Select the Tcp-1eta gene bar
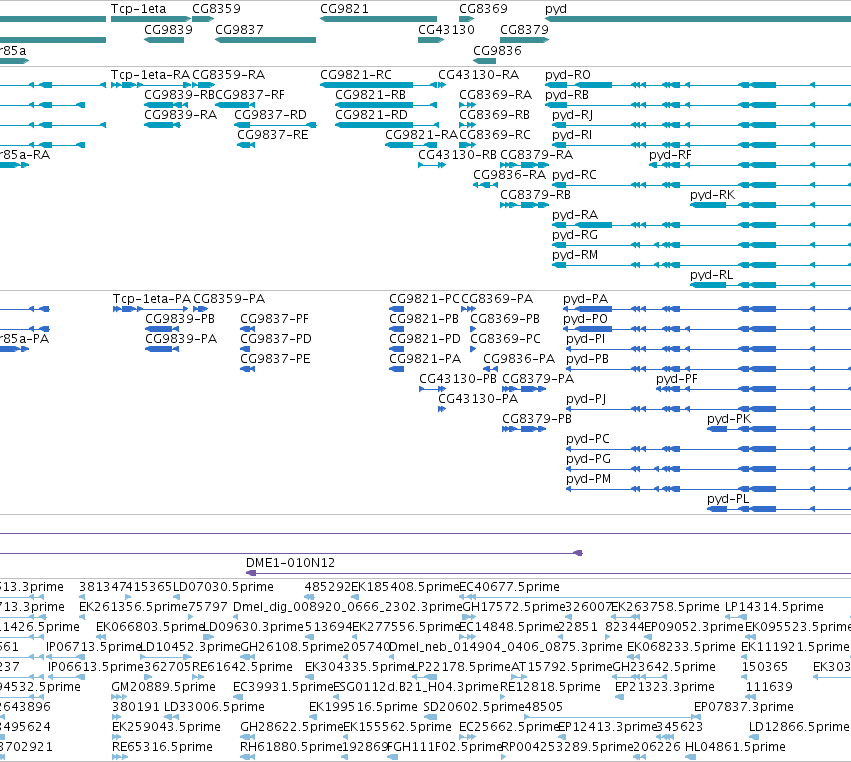The image size is (851, 762). (x=151, y=19)
